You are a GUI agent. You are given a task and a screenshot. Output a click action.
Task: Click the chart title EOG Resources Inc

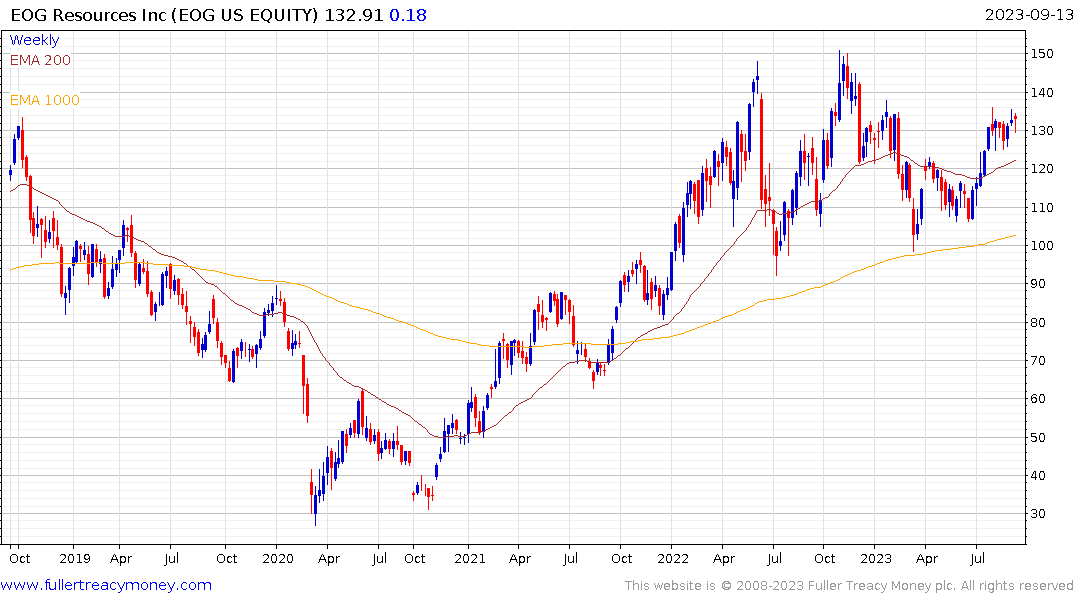pos(88,15)
